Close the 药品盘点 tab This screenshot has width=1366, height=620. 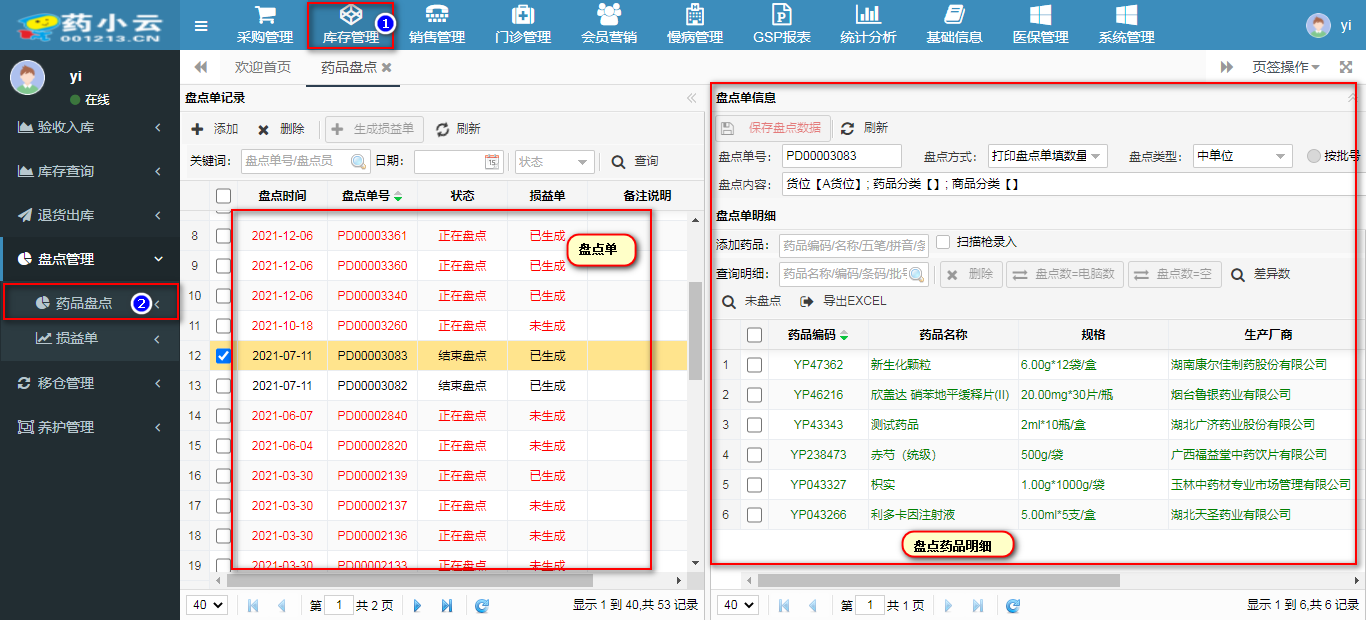(387, 67)
